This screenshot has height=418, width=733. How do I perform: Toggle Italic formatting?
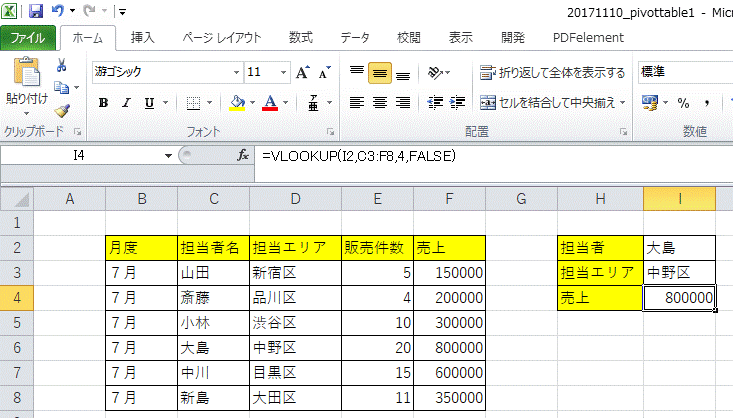point(128,103)
